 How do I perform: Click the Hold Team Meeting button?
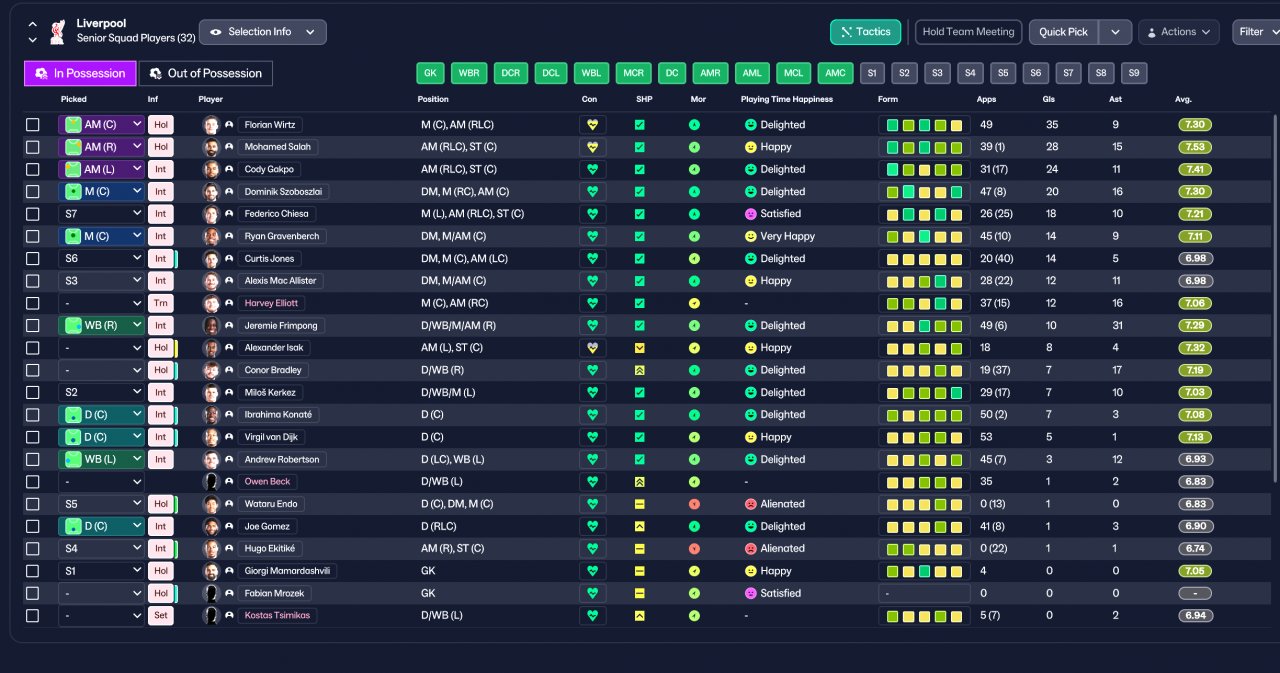click(x=969, y=32)
